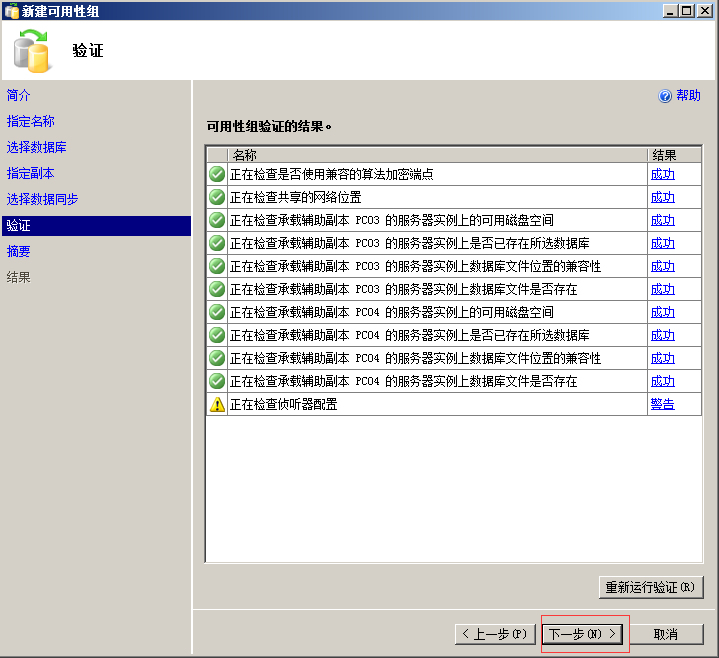The width and height of the screenshot is (719, 658).
Task: Go to the 简介 wizard page
Action: pos(19,95)
